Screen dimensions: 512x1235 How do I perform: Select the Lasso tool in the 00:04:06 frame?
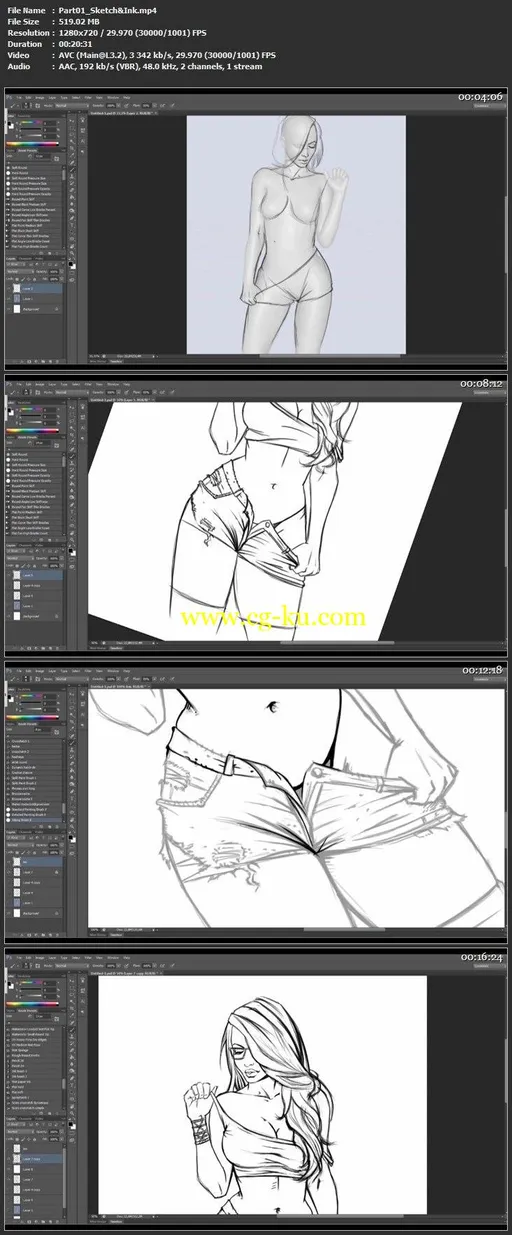pyautogui.click(x=72, y=134)
